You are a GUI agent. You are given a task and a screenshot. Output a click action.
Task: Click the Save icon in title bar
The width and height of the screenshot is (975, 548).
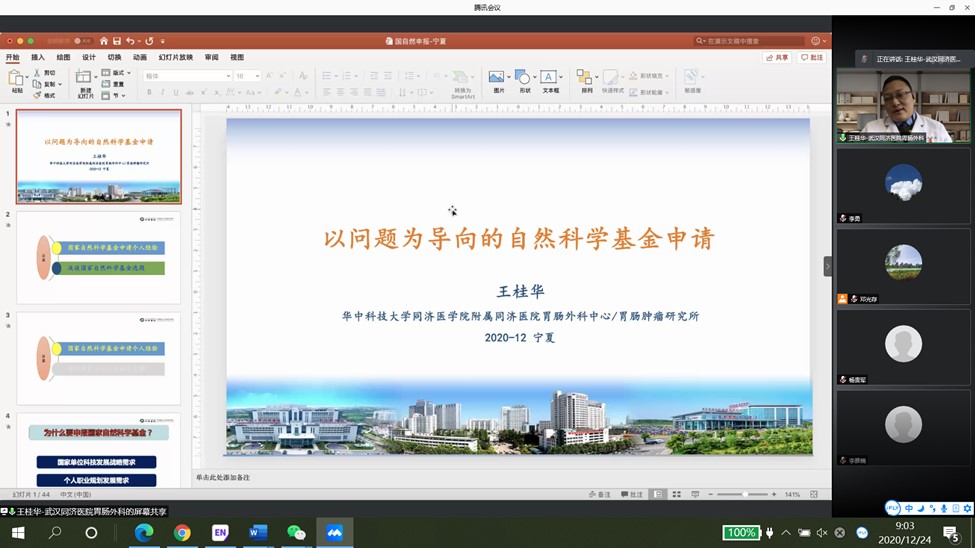(x=117, y=41)
